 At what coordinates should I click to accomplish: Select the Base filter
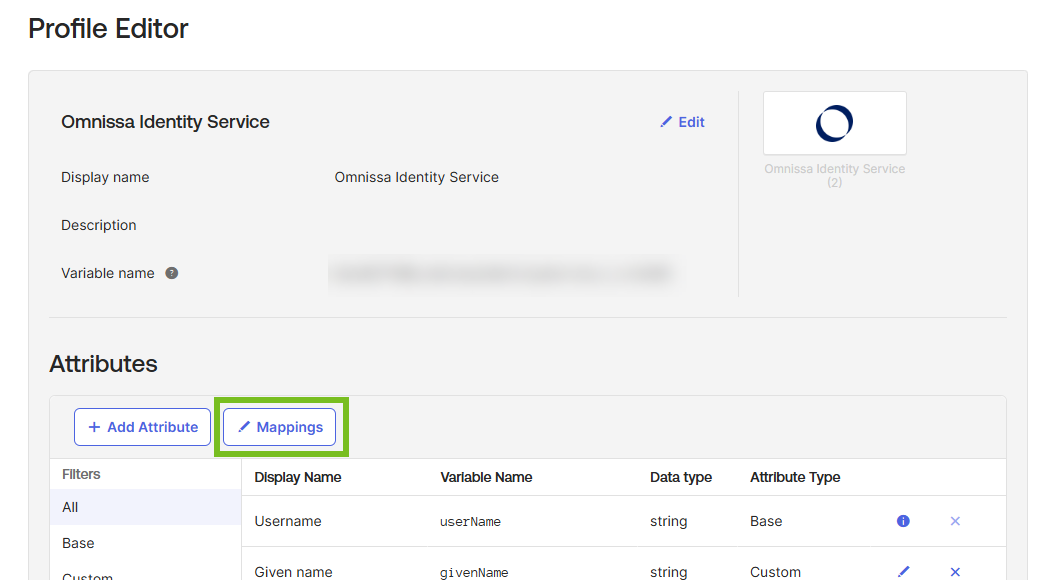(x=146, y=543)
